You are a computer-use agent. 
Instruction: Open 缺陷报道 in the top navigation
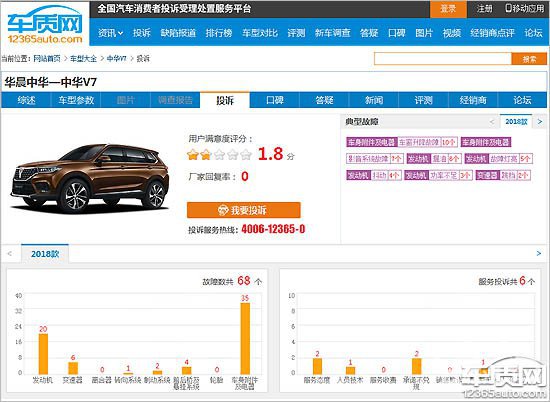pos(178,33)
